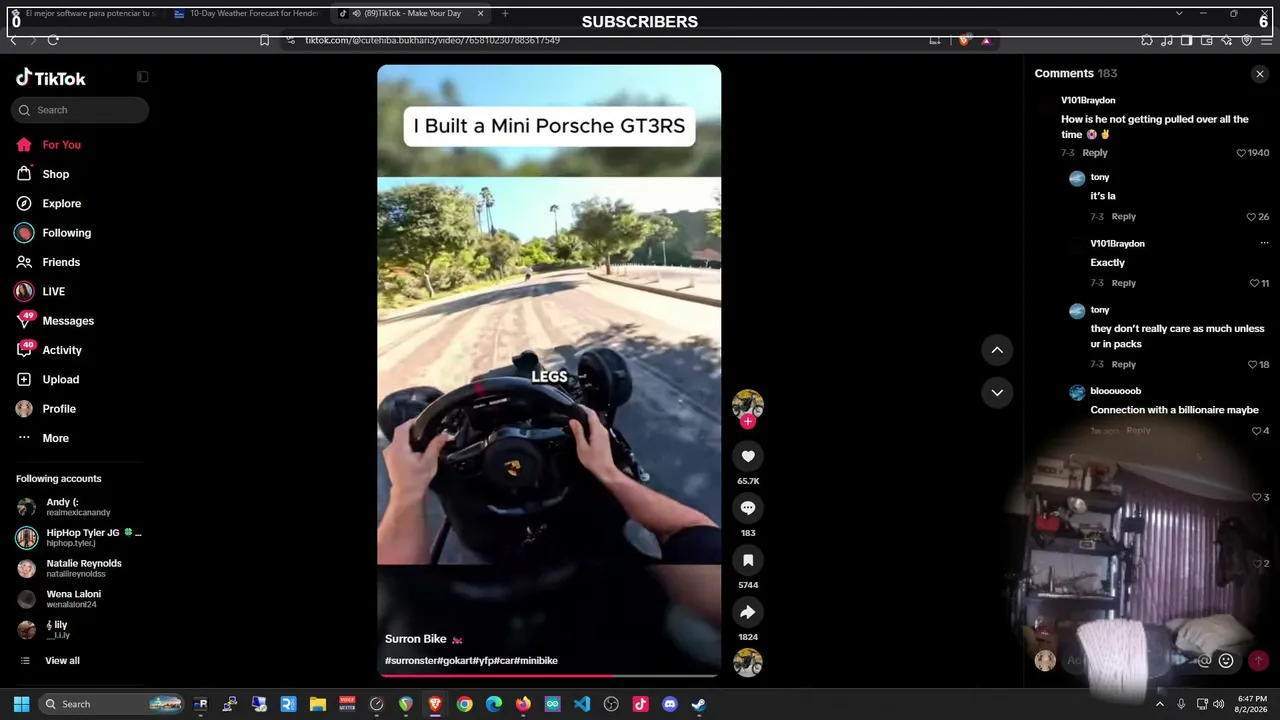Insert a mention with the @ button

coord(1204,660)
